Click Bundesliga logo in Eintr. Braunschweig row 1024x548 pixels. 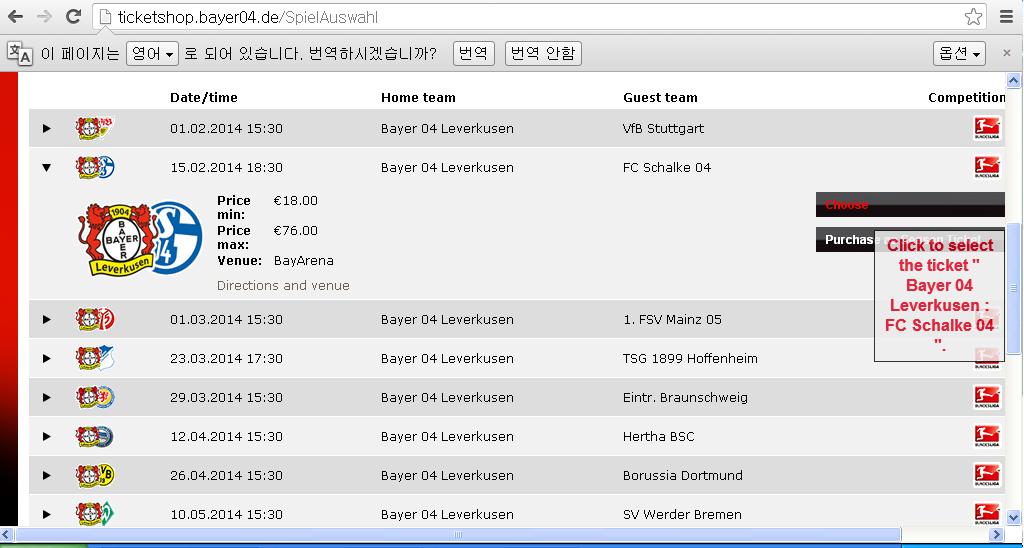point(987,397)
